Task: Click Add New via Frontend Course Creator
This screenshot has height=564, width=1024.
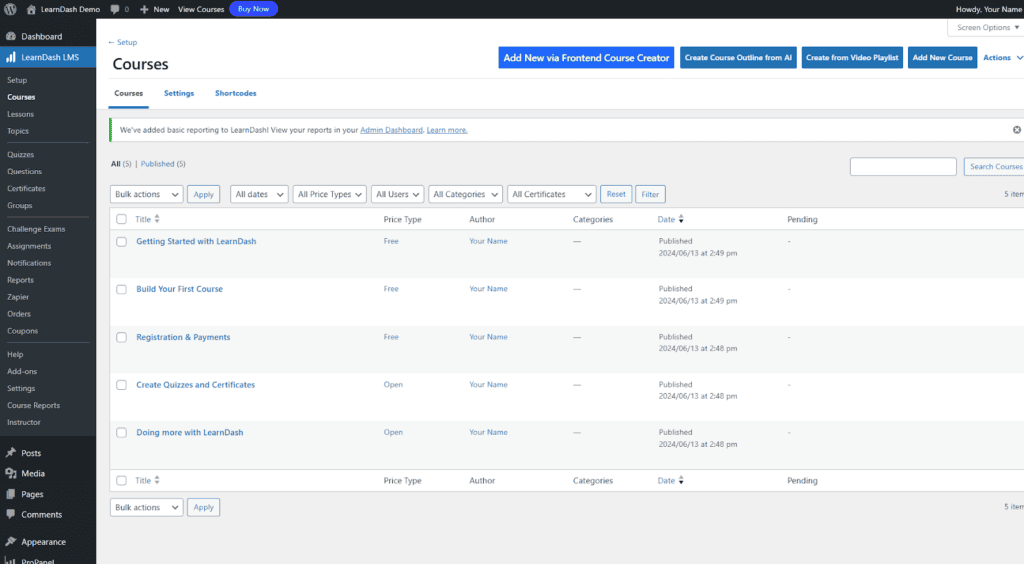Action: [586, 57]
